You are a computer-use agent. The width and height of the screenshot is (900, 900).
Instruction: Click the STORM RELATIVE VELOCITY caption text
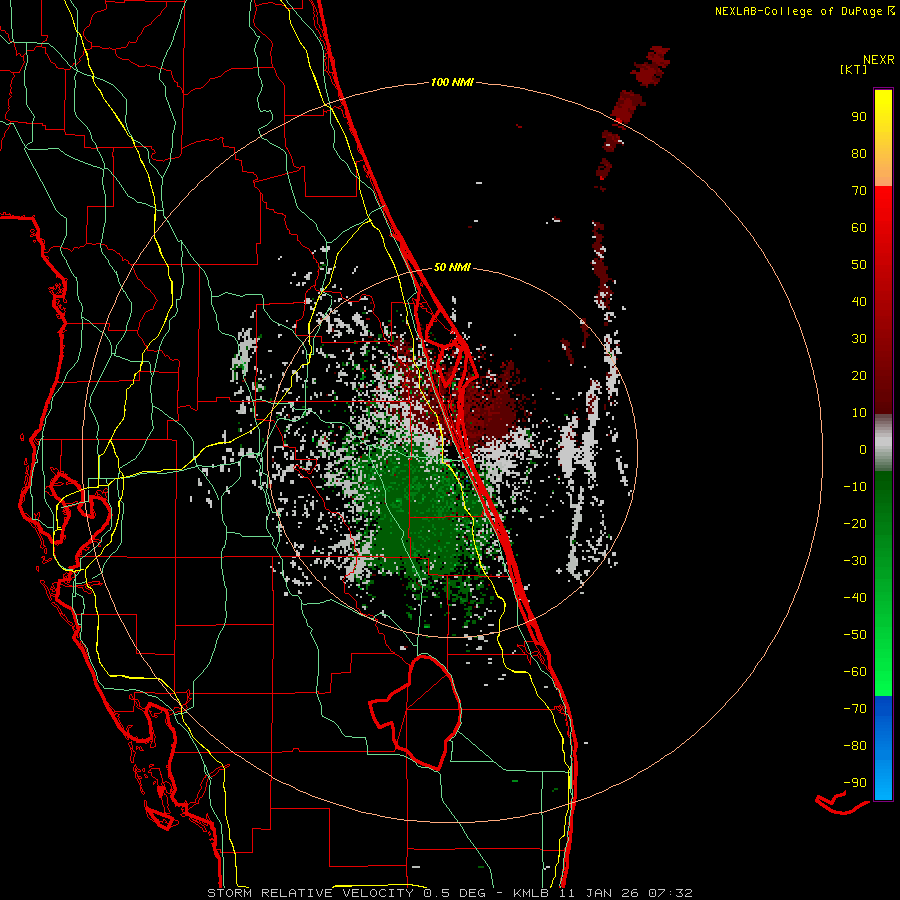pos(310,893)
